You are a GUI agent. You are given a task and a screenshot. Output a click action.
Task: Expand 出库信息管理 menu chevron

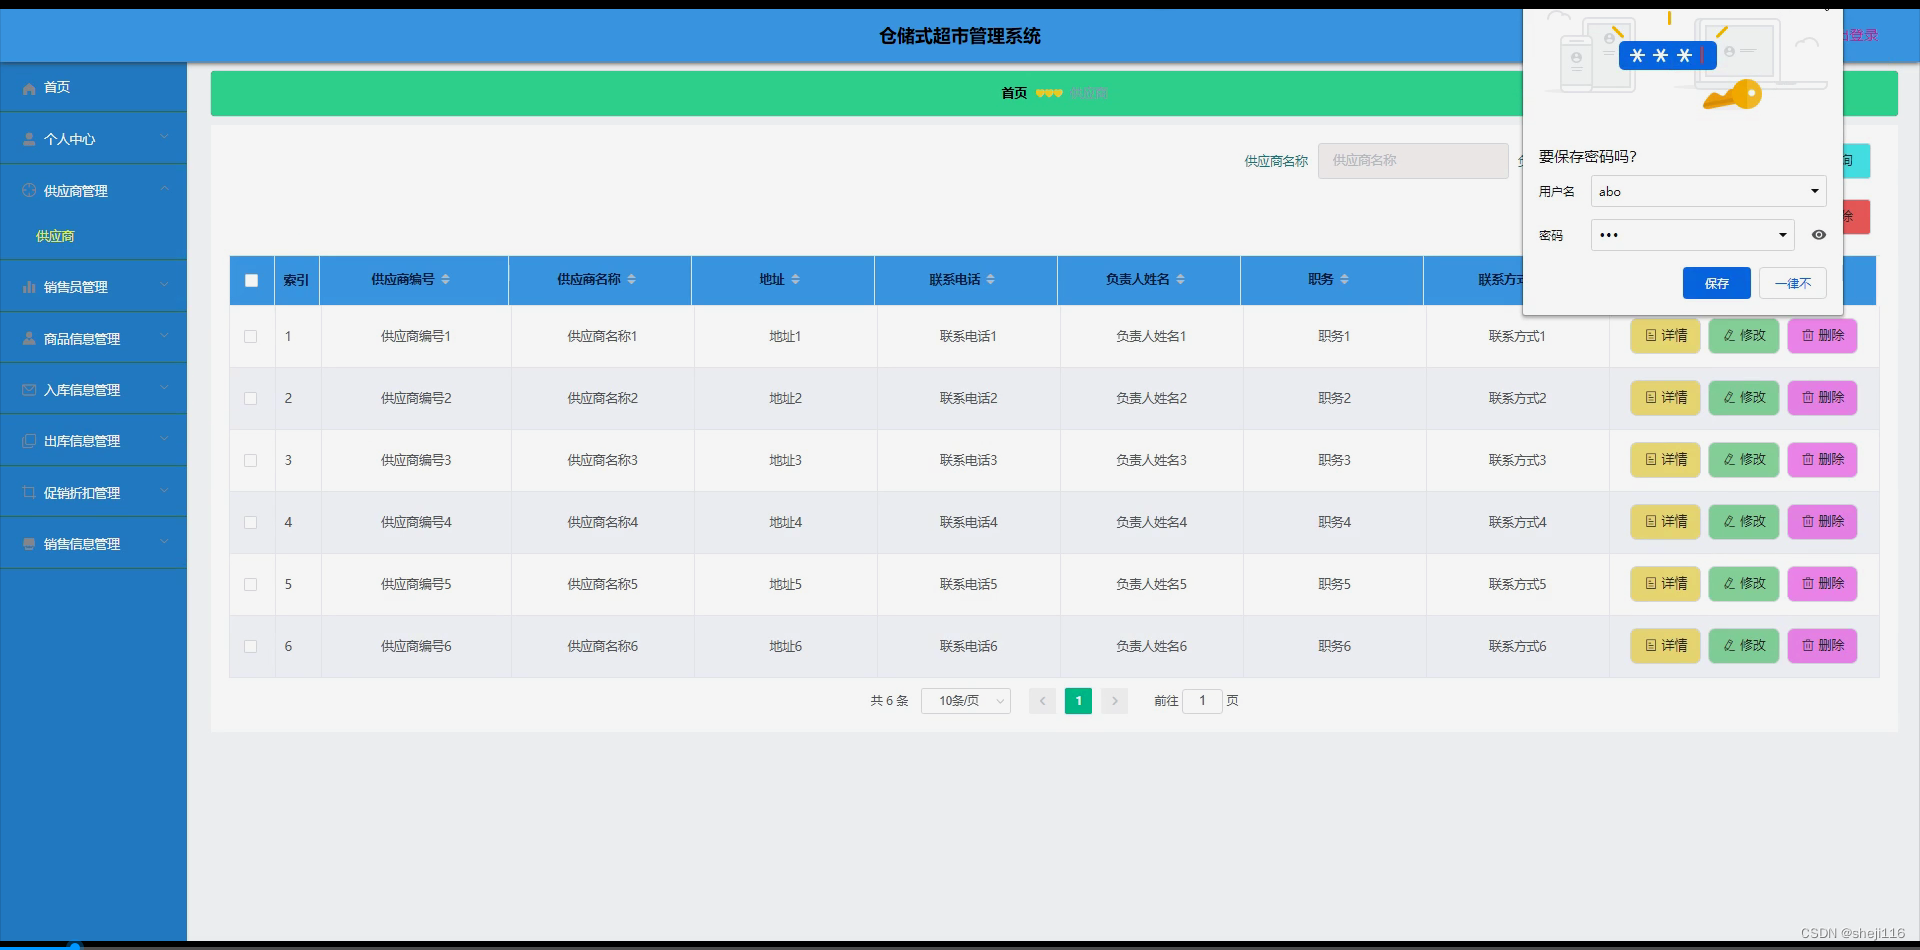click(164, 439)
